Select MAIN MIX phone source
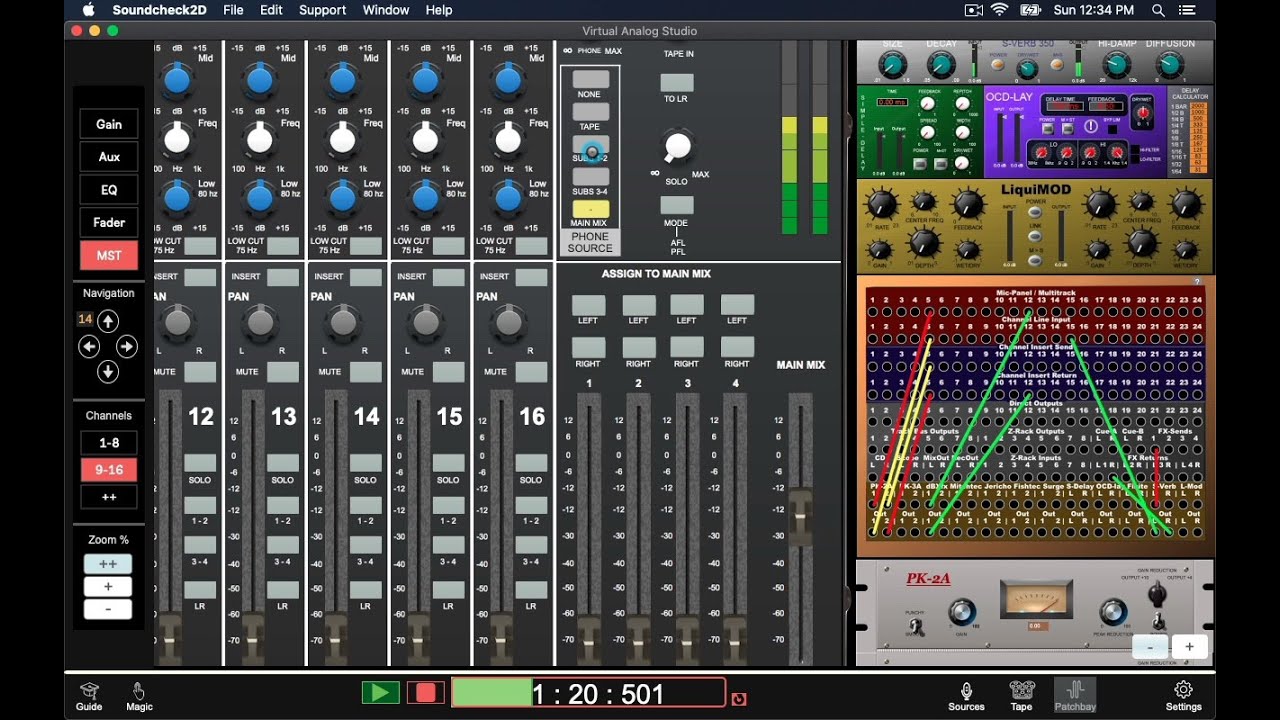 pos(590,209)
